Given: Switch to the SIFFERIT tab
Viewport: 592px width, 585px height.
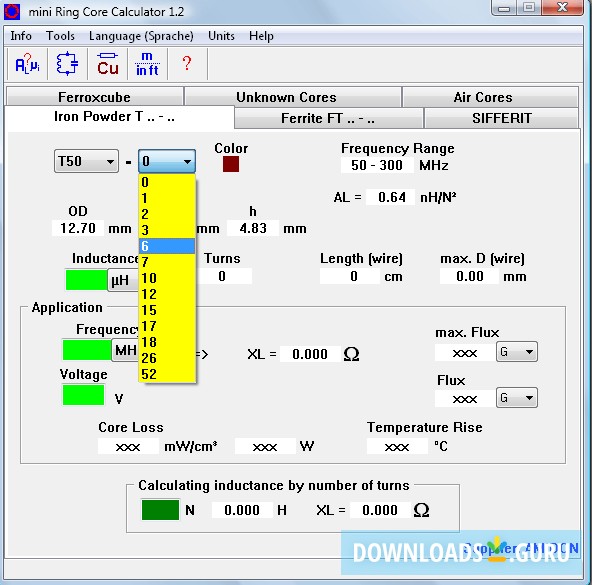Looking at the screenshot, I should [x=502, y=118].
